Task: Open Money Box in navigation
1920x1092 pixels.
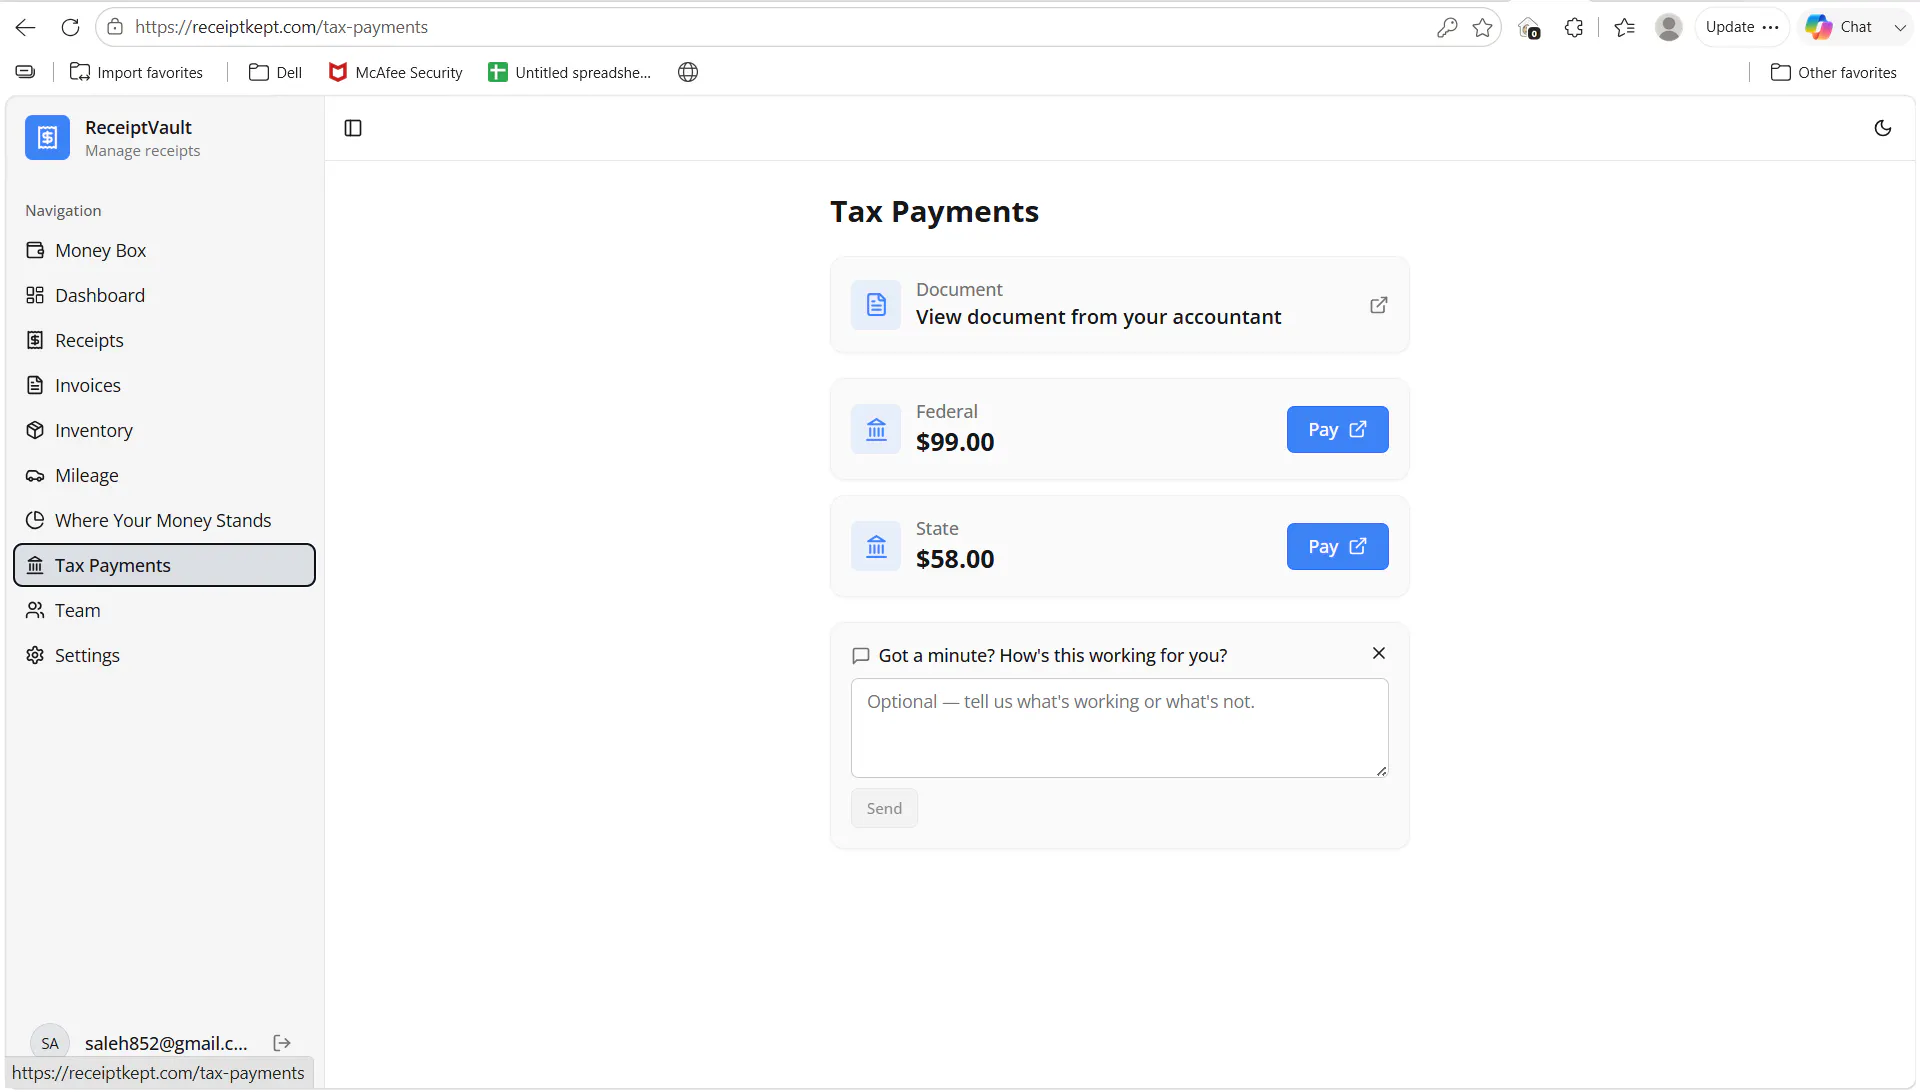Action: tap(165, 250)
